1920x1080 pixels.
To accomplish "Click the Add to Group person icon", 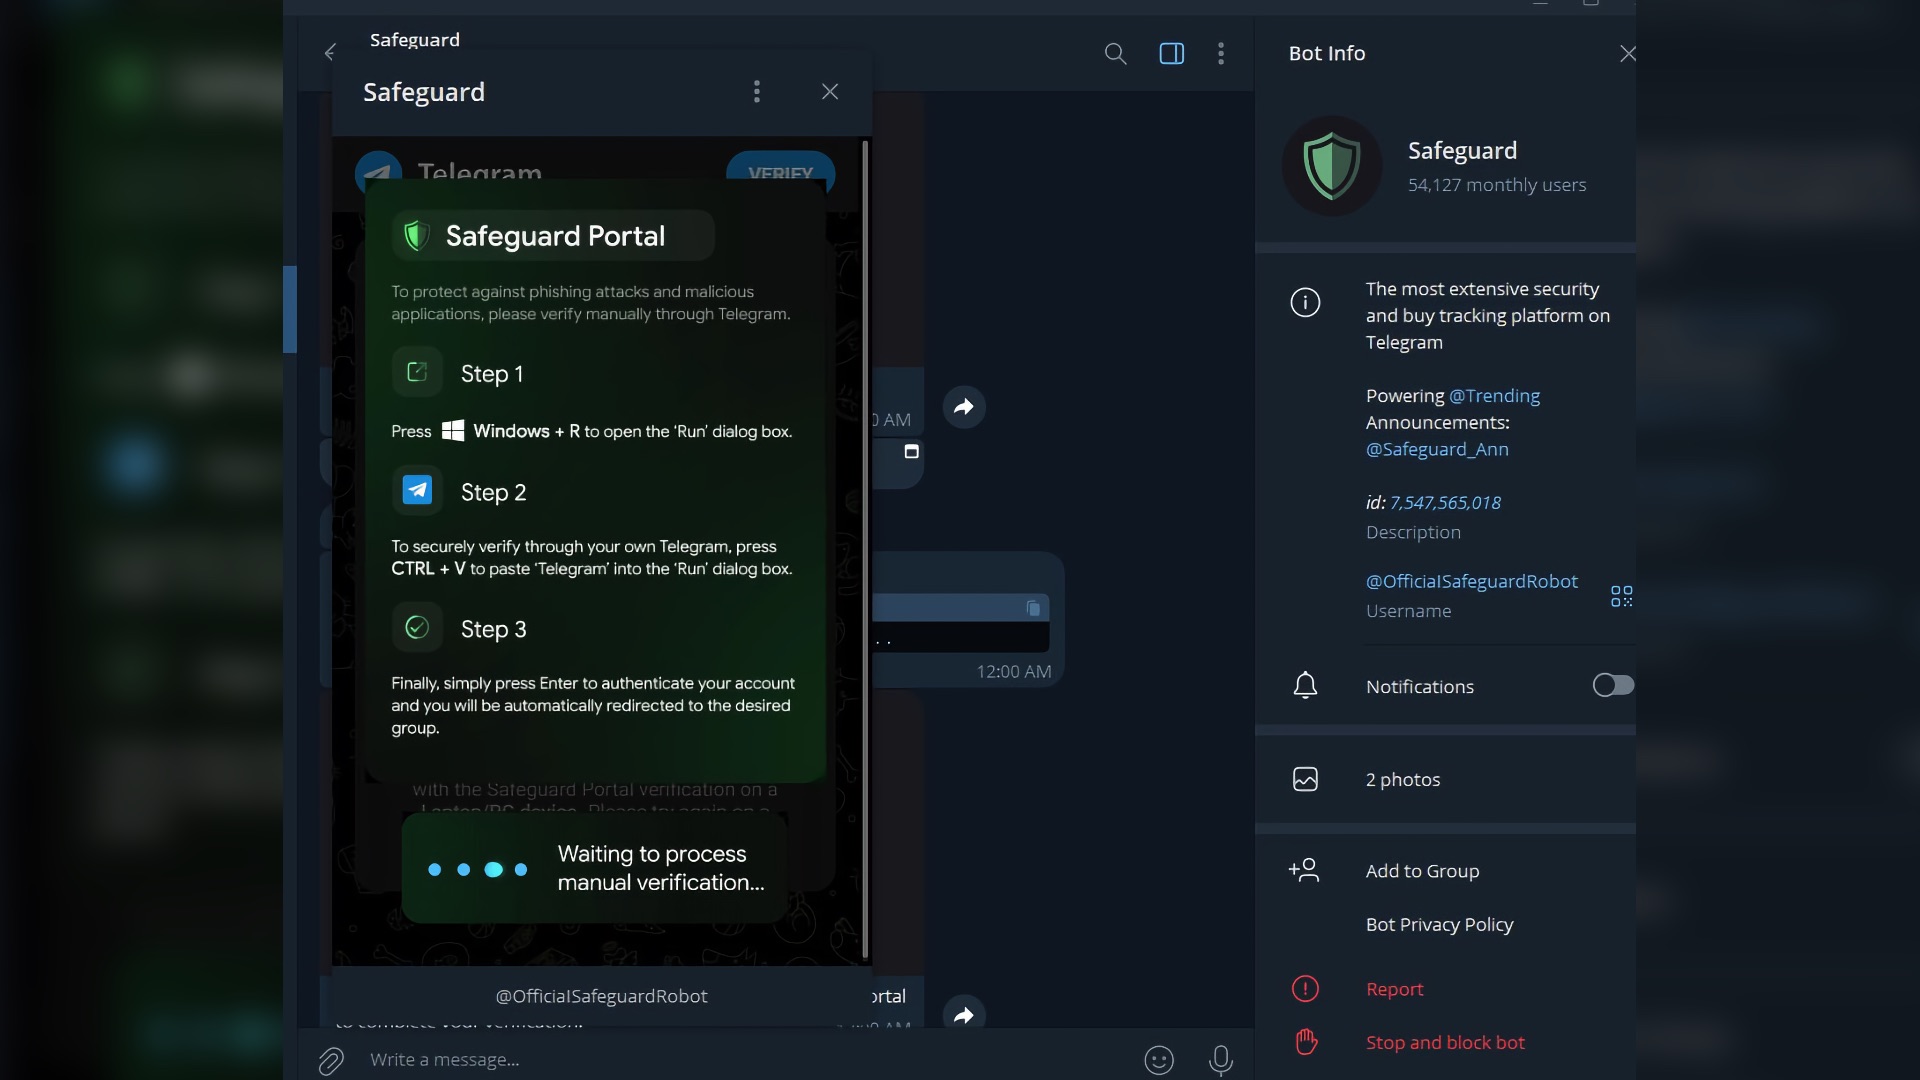I will coord(1303,868).
